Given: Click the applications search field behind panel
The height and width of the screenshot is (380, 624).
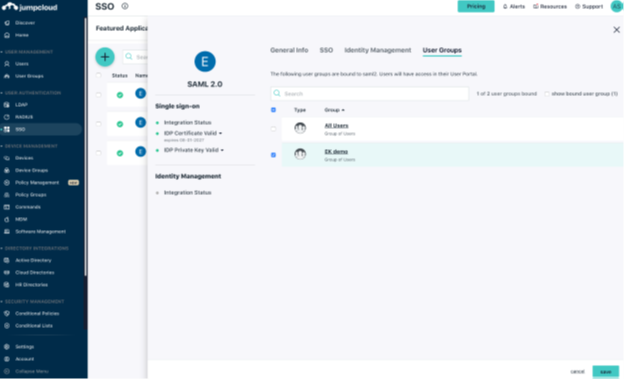Looking at the screenshot, I should click(x=135, y=57).
